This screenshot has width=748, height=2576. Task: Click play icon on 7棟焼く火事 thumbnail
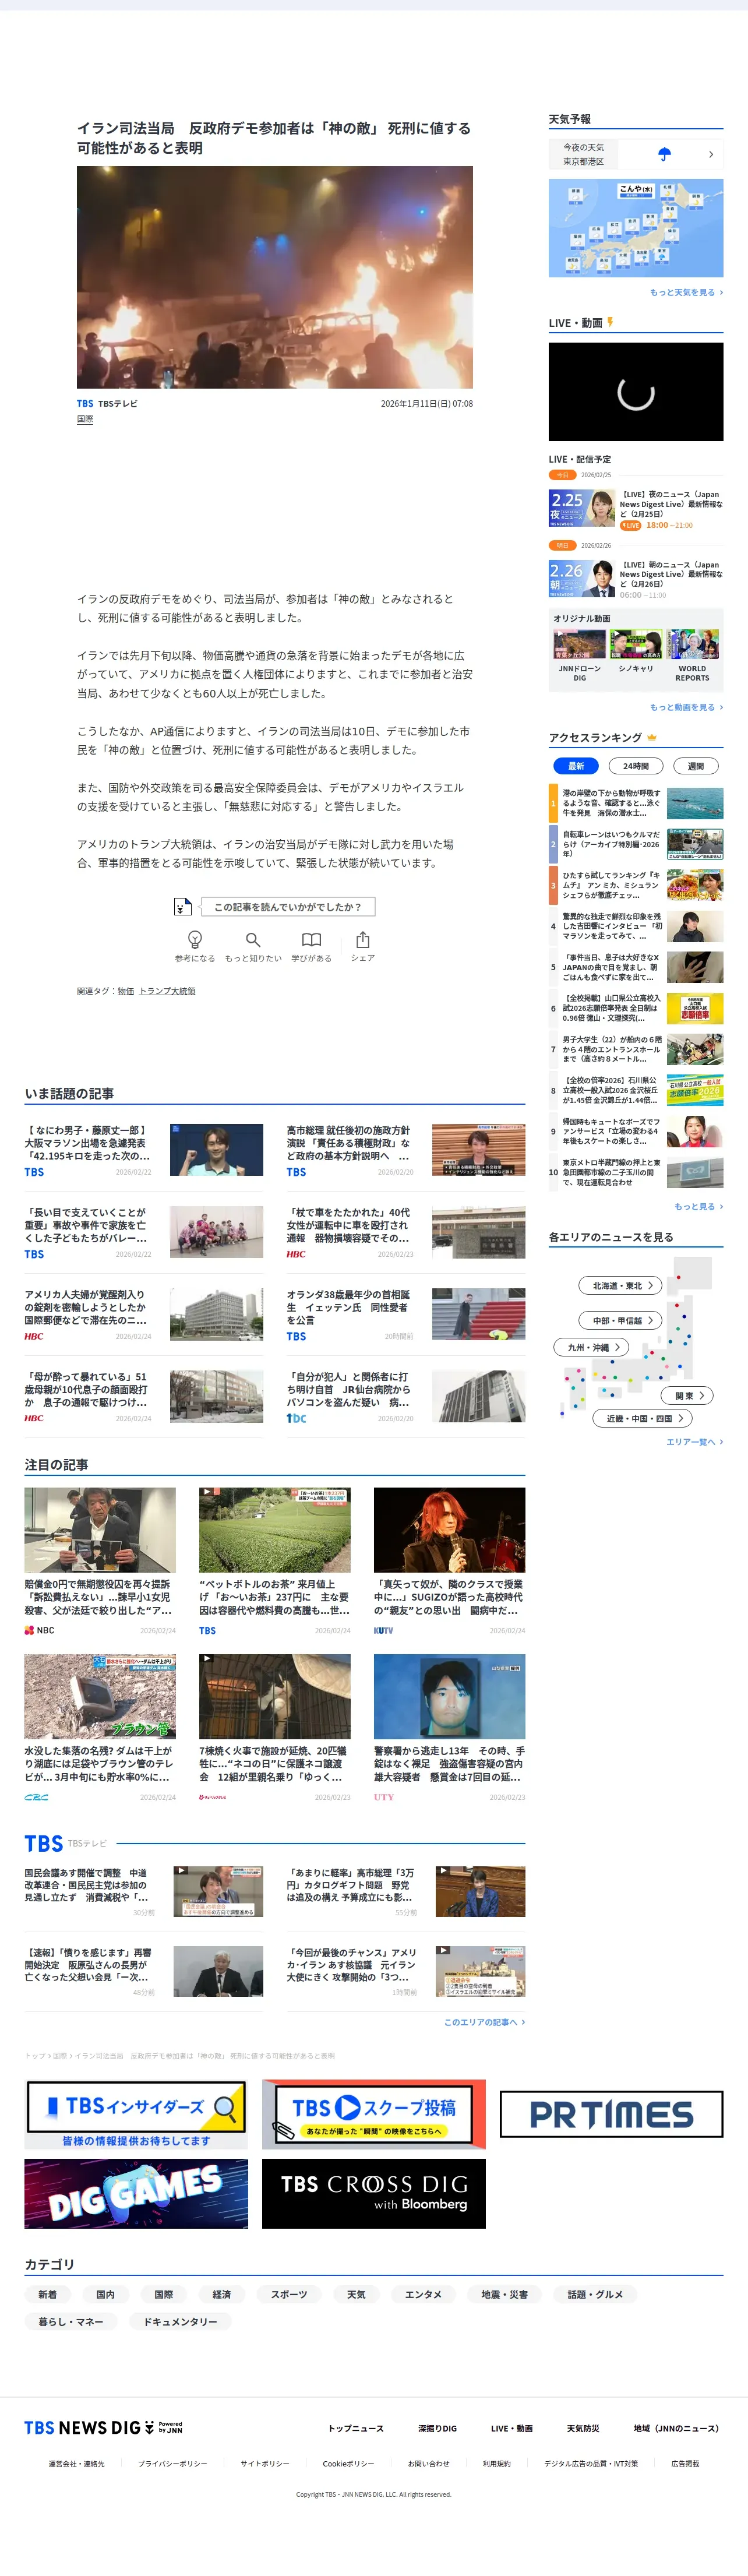206,1659
